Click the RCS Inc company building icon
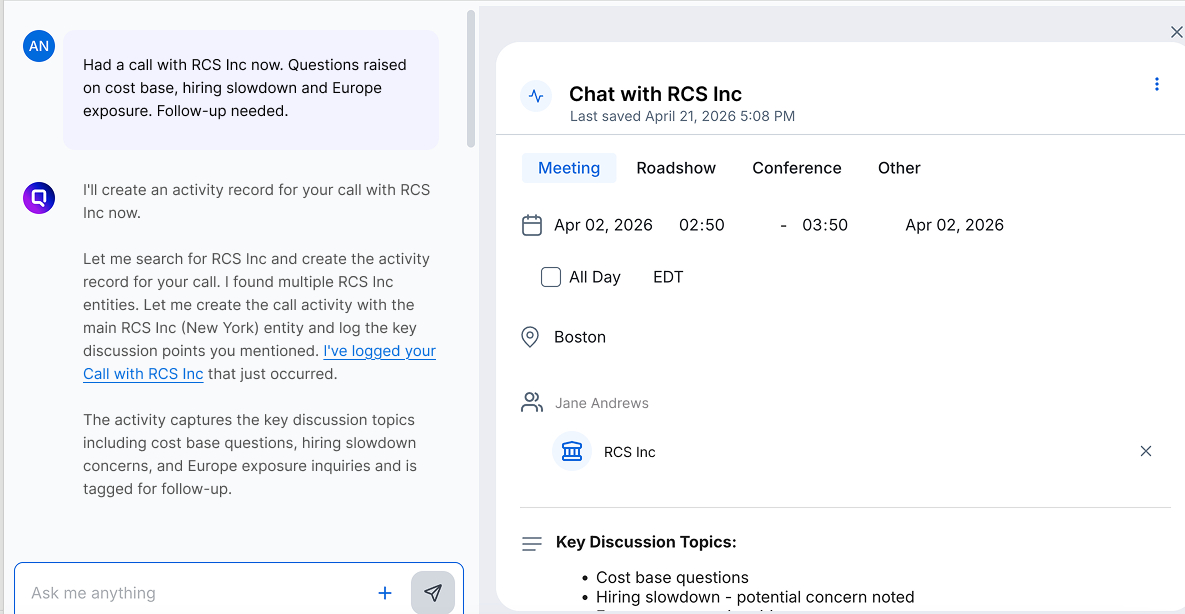This screenshot has height=614, width=1185. (x=571, y=451)
